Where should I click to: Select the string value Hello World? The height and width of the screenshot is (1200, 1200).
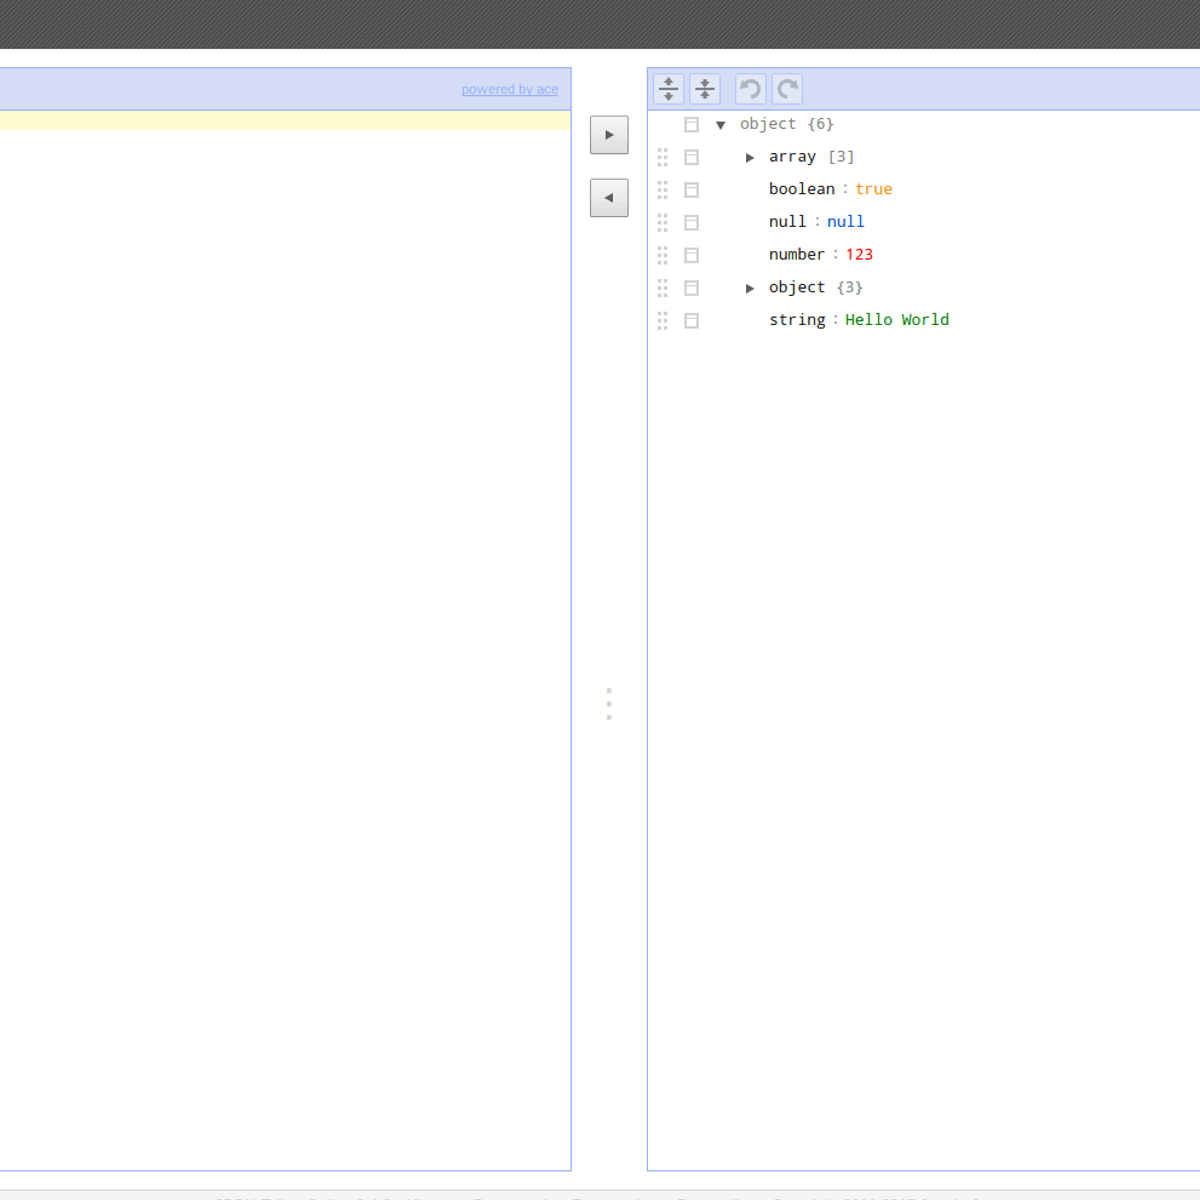(897, 320)
